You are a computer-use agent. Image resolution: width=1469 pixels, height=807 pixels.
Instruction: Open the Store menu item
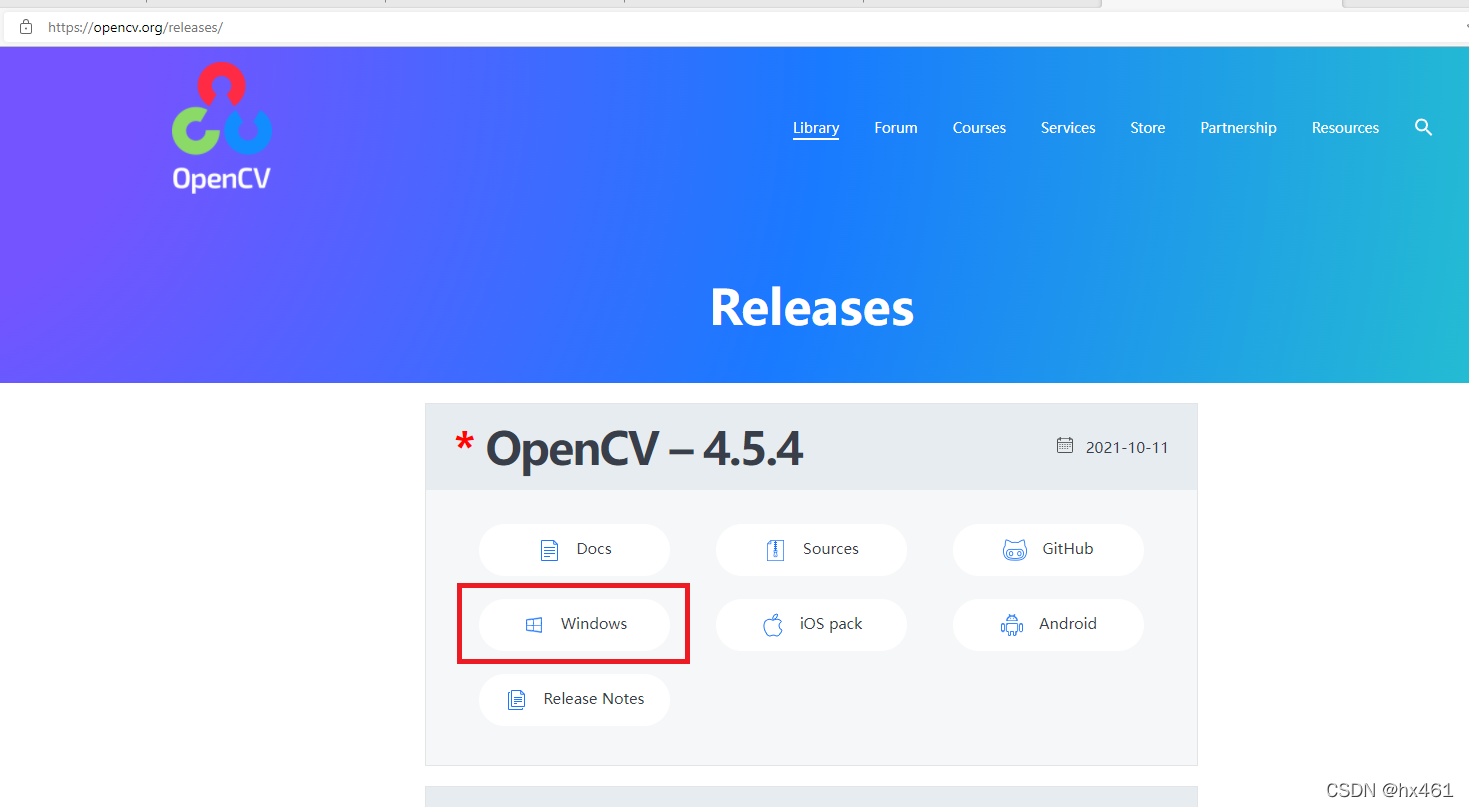tap(1148, 128)
